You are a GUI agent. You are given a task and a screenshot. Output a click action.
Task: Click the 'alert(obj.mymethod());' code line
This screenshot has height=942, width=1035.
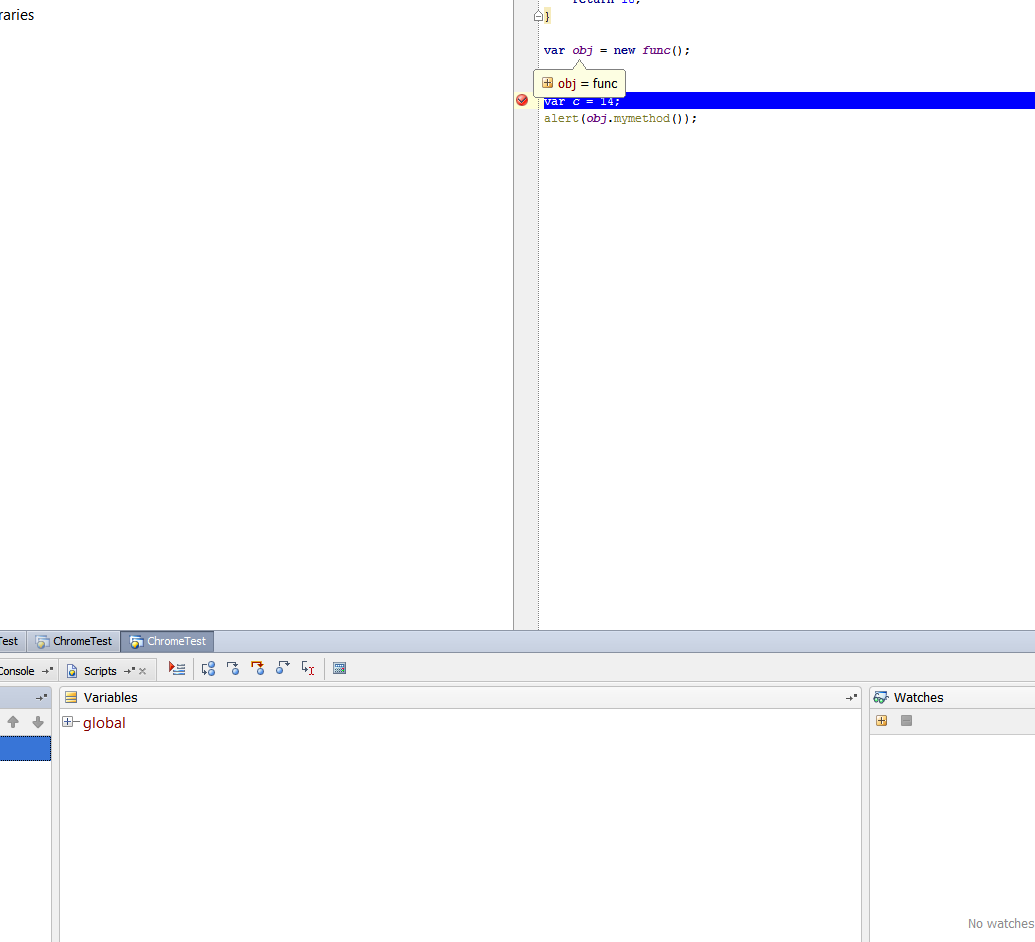pos(620,118)
